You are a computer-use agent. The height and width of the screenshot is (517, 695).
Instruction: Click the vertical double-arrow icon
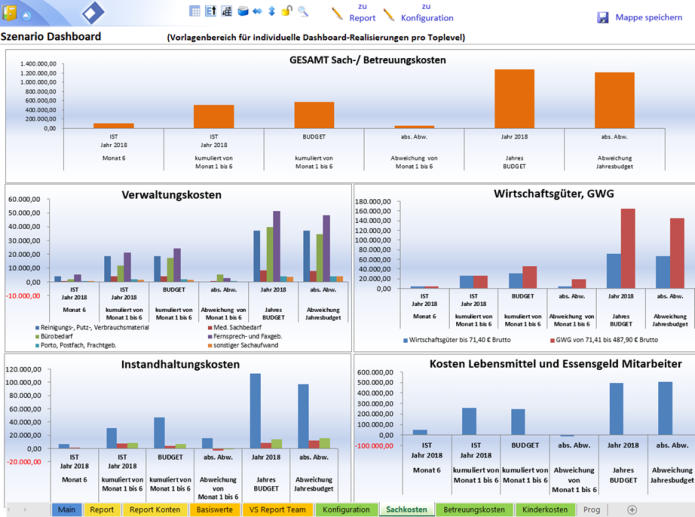coord(272,11)
